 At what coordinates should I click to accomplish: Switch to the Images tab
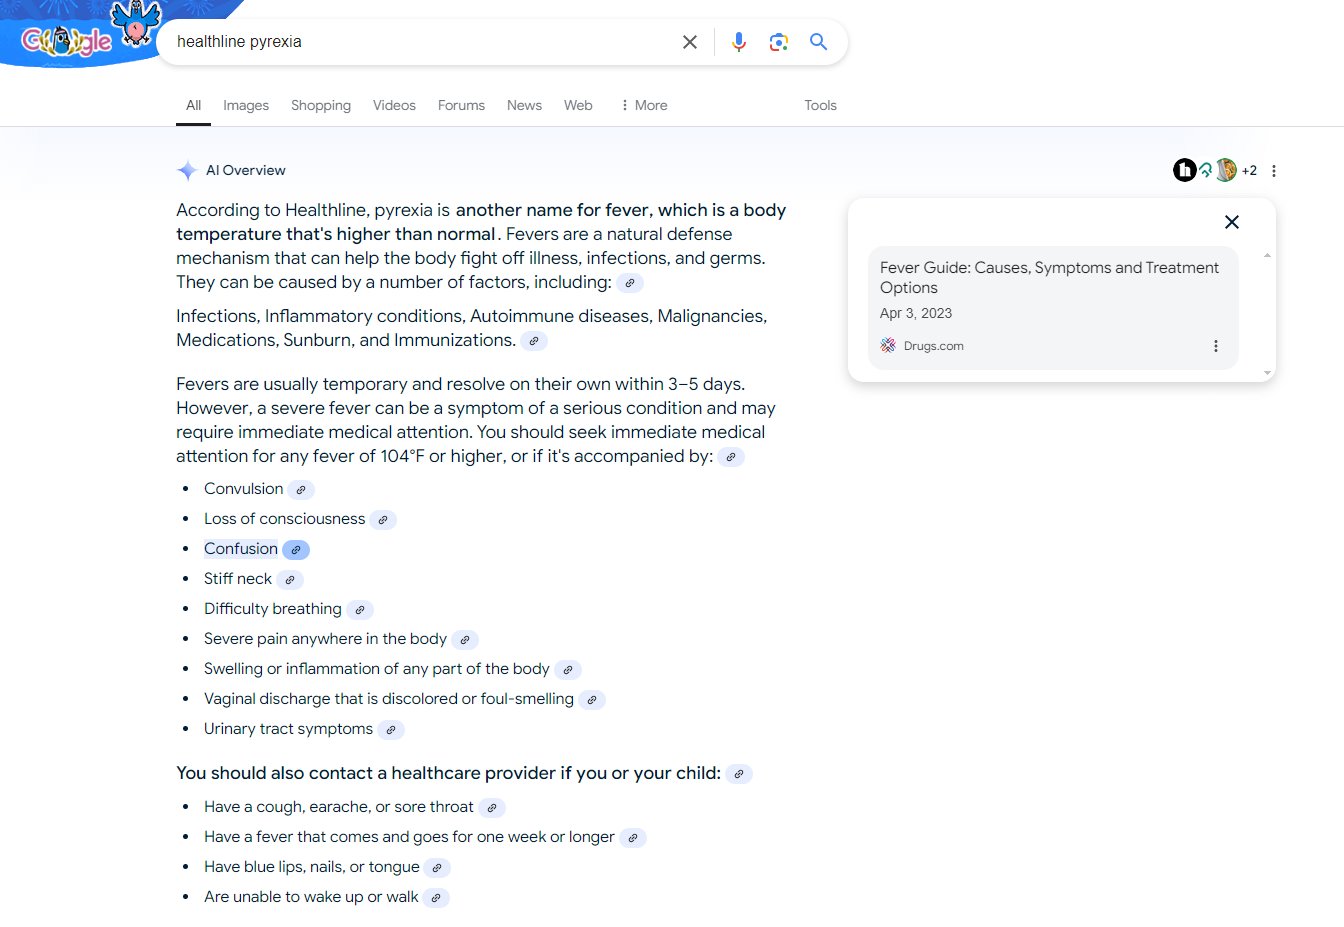click(245, 105)
